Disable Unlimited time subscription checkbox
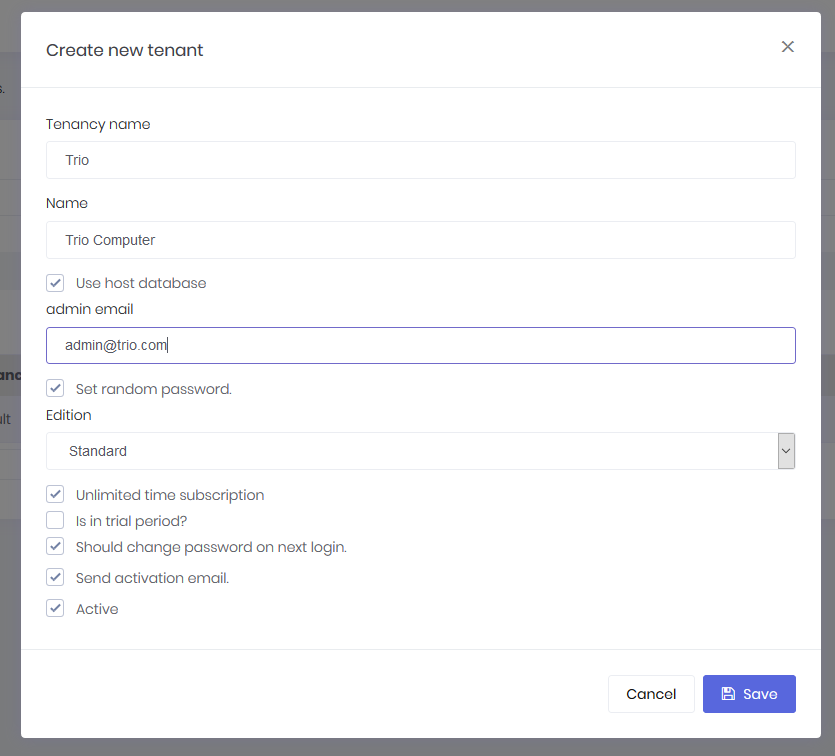835x756 pixels. coord(55,494)
